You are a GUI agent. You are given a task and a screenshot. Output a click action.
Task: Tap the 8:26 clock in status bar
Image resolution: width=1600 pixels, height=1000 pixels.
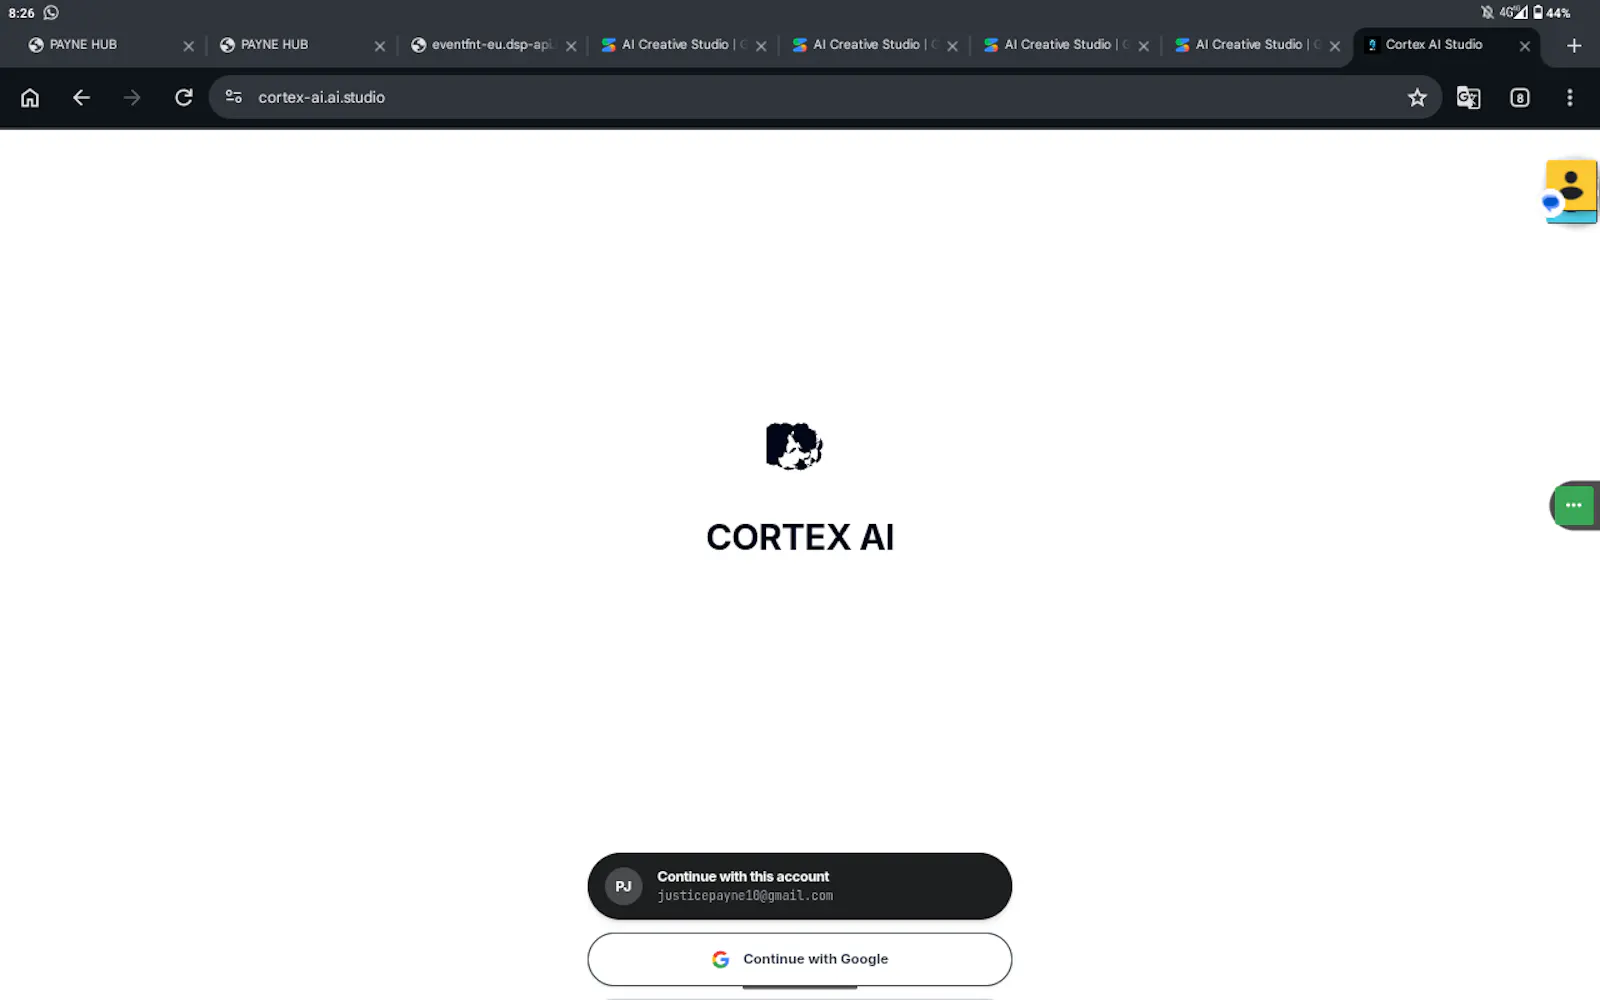pos(21,13)
